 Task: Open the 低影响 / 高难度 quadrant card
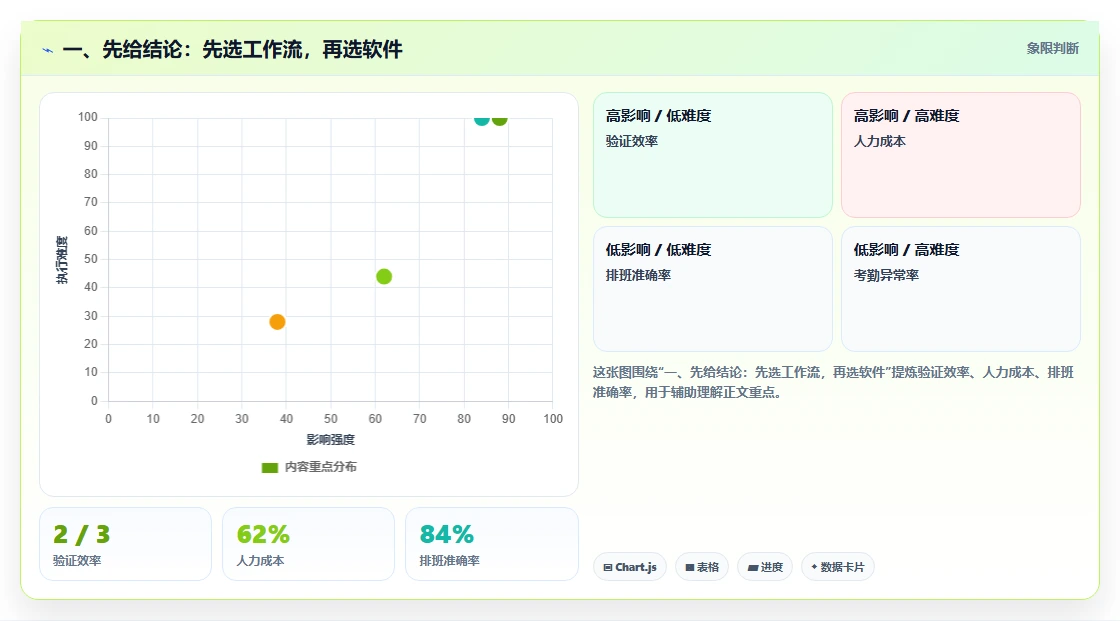click(961, 289)
